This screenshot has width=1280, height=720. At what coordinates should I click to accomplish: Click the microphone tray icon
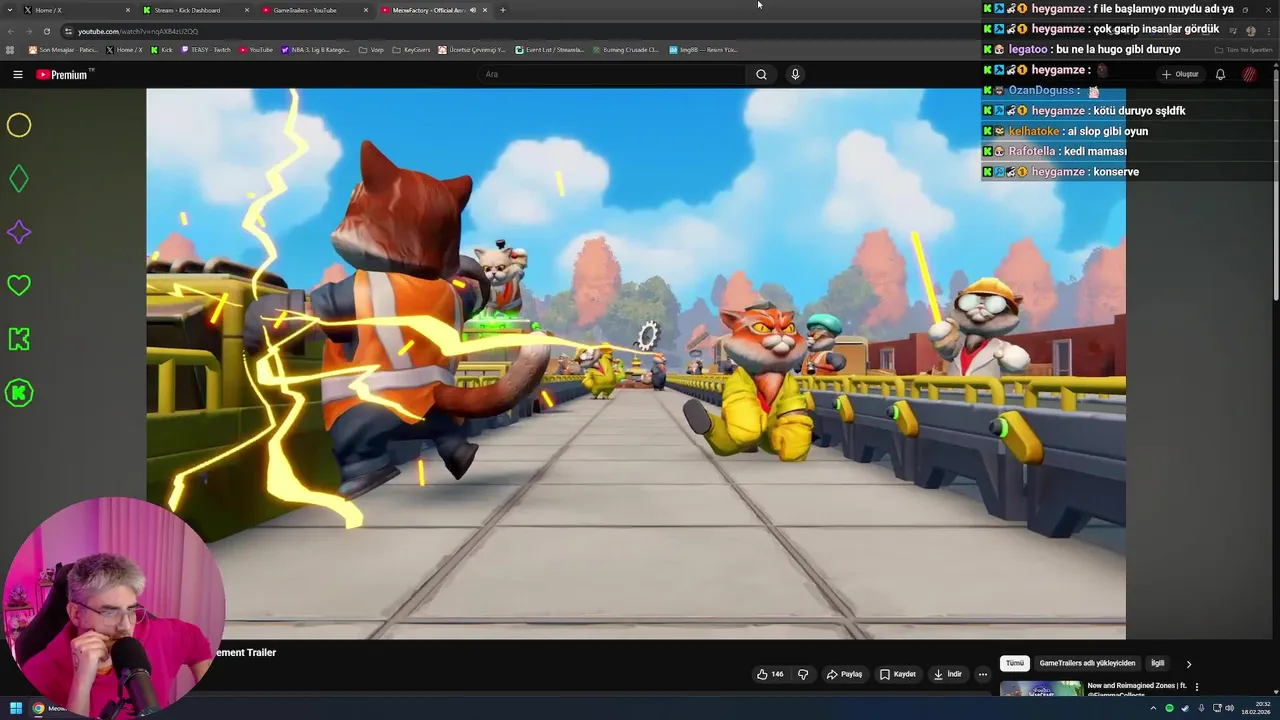click(1201, 708)
